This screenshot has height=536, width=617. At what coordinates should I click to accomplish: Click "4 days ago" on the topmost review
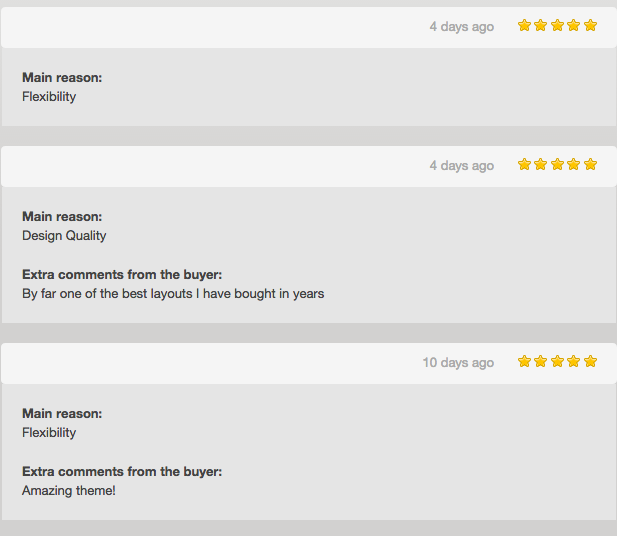pos(461,27)
